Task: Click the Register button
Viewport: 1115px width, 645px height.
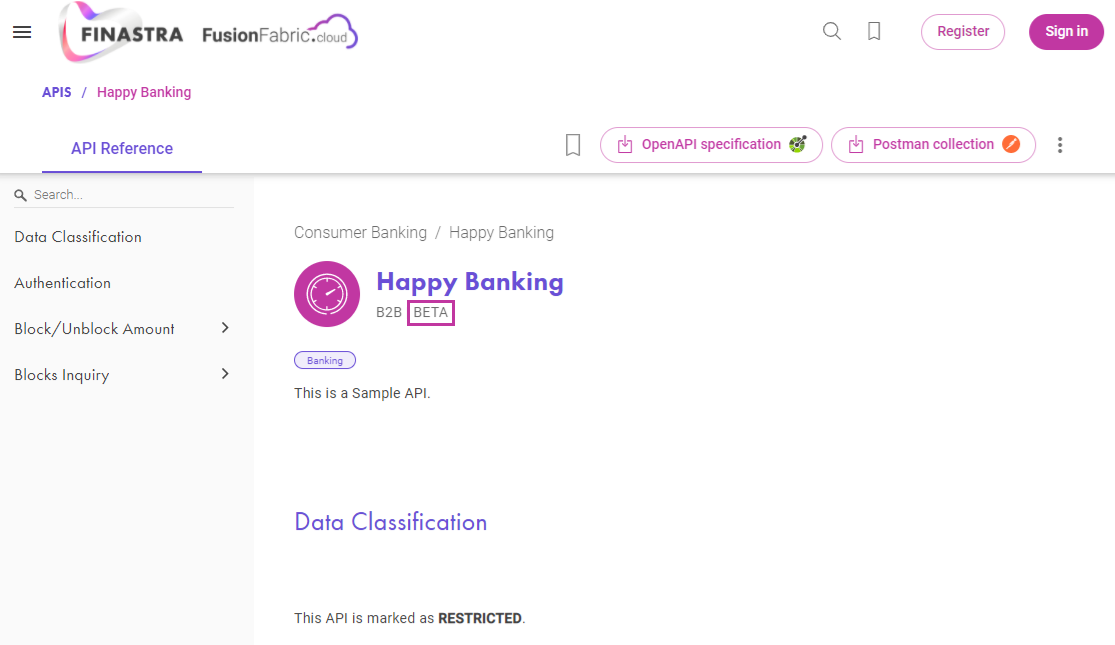Action: click(963, 32)
